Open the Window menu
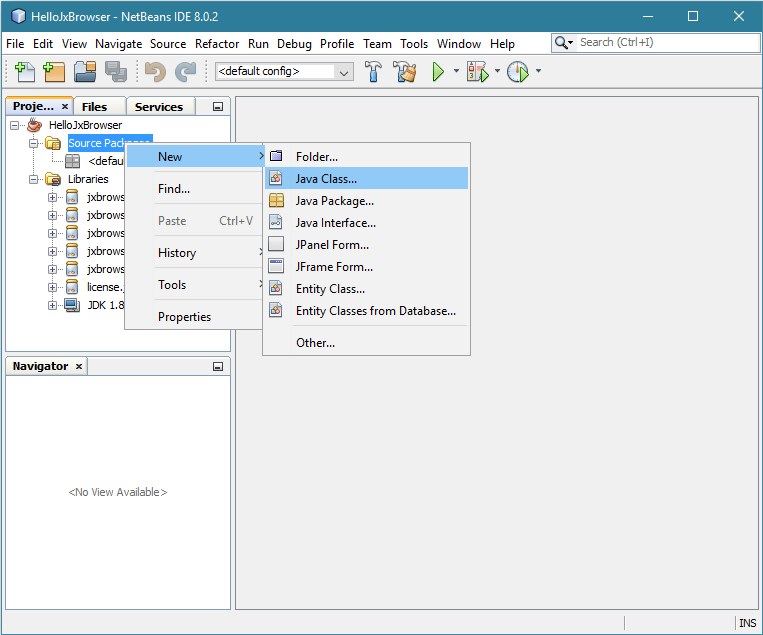 tap(458, 44)
